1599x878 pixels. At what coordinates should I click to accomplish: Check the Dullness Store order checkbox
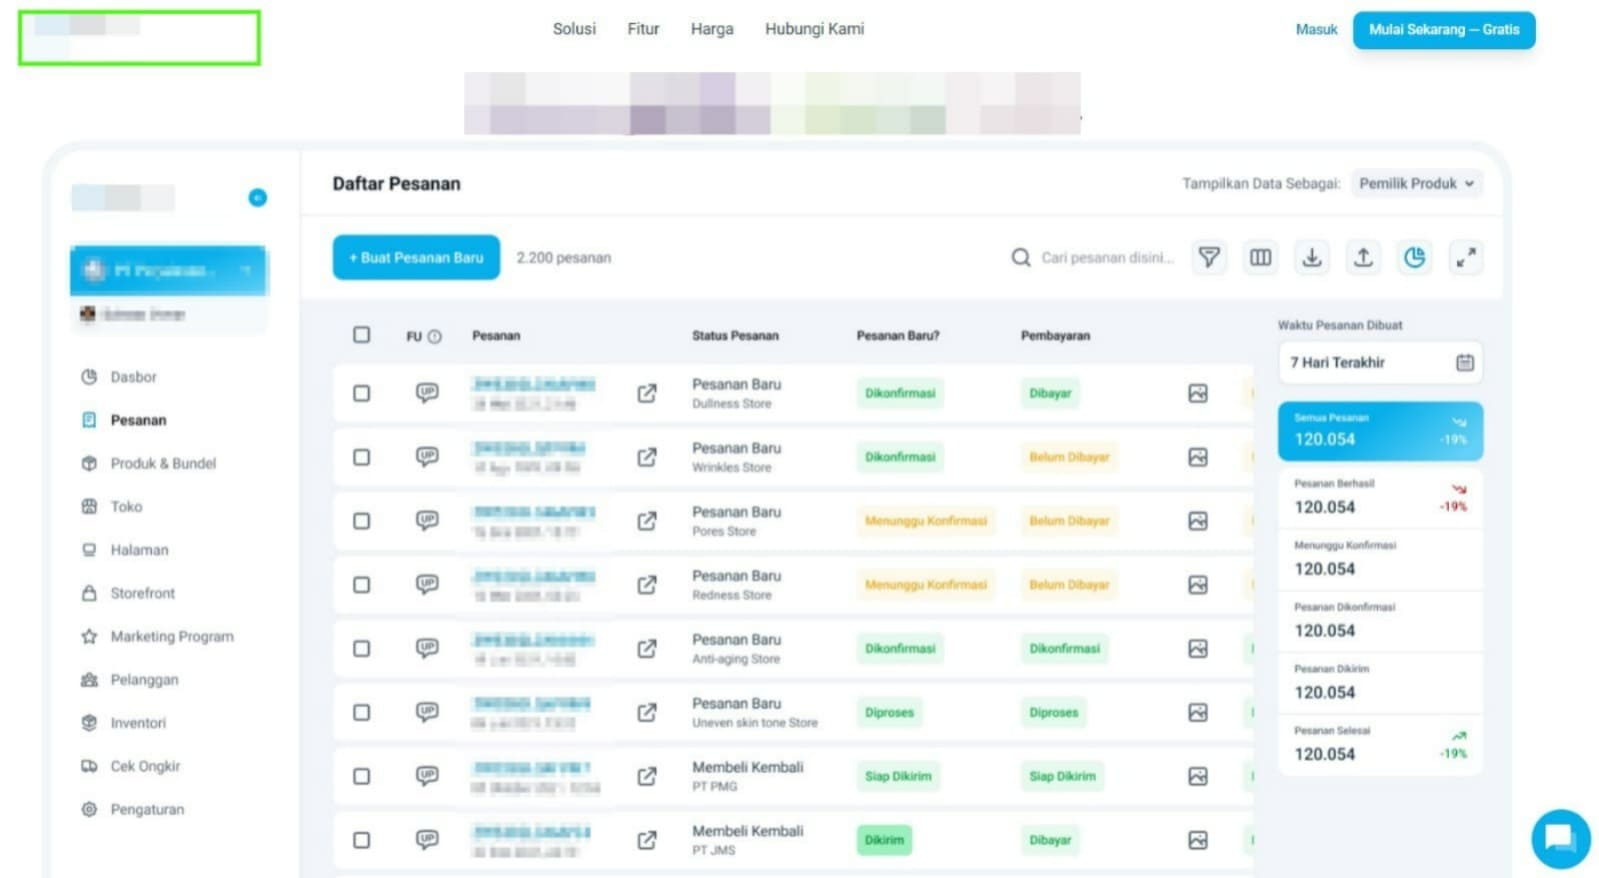pos(362,393)
